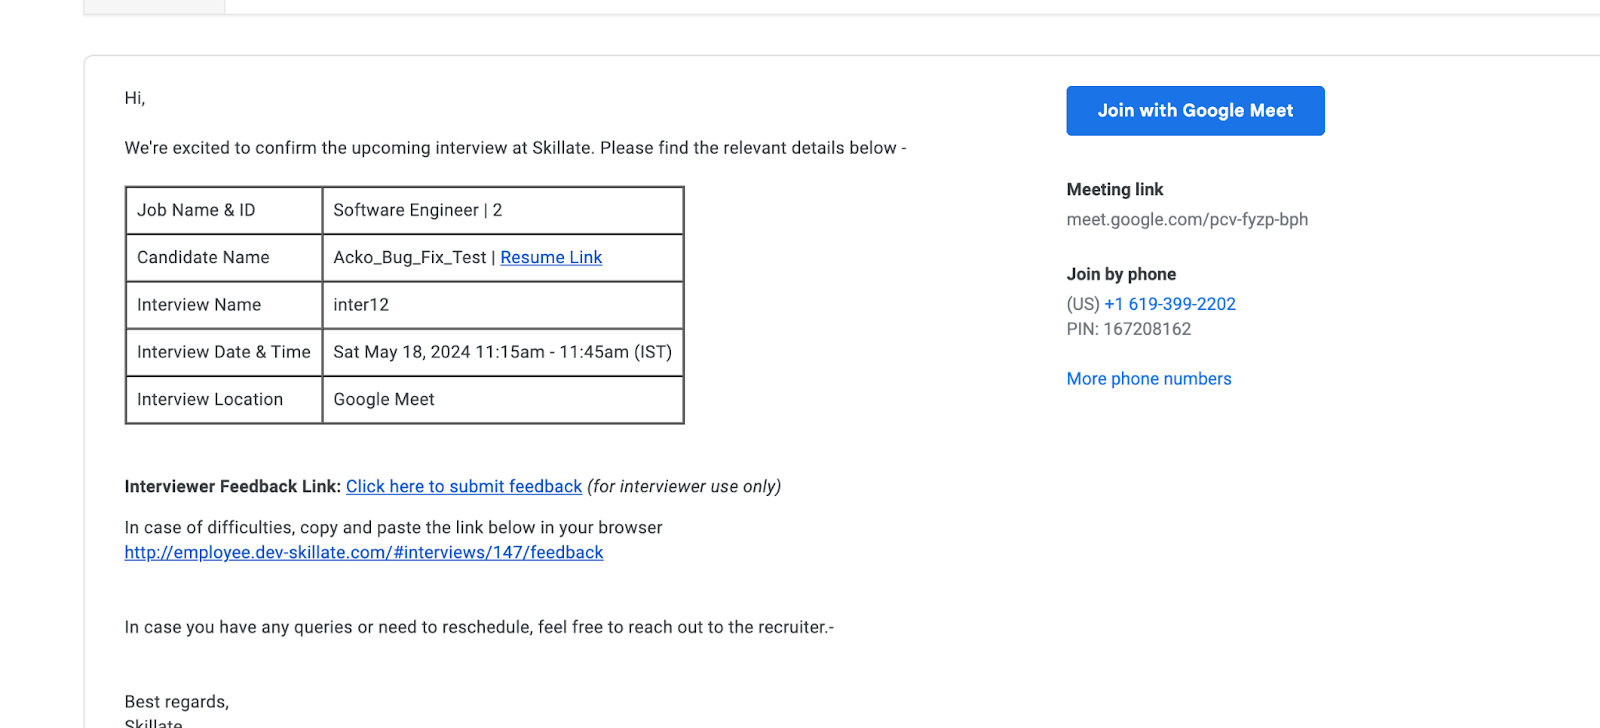Viewport: 1600px width, 728px height.
Task: Click the Google Meet location value cell
Action: coord(503,400)
